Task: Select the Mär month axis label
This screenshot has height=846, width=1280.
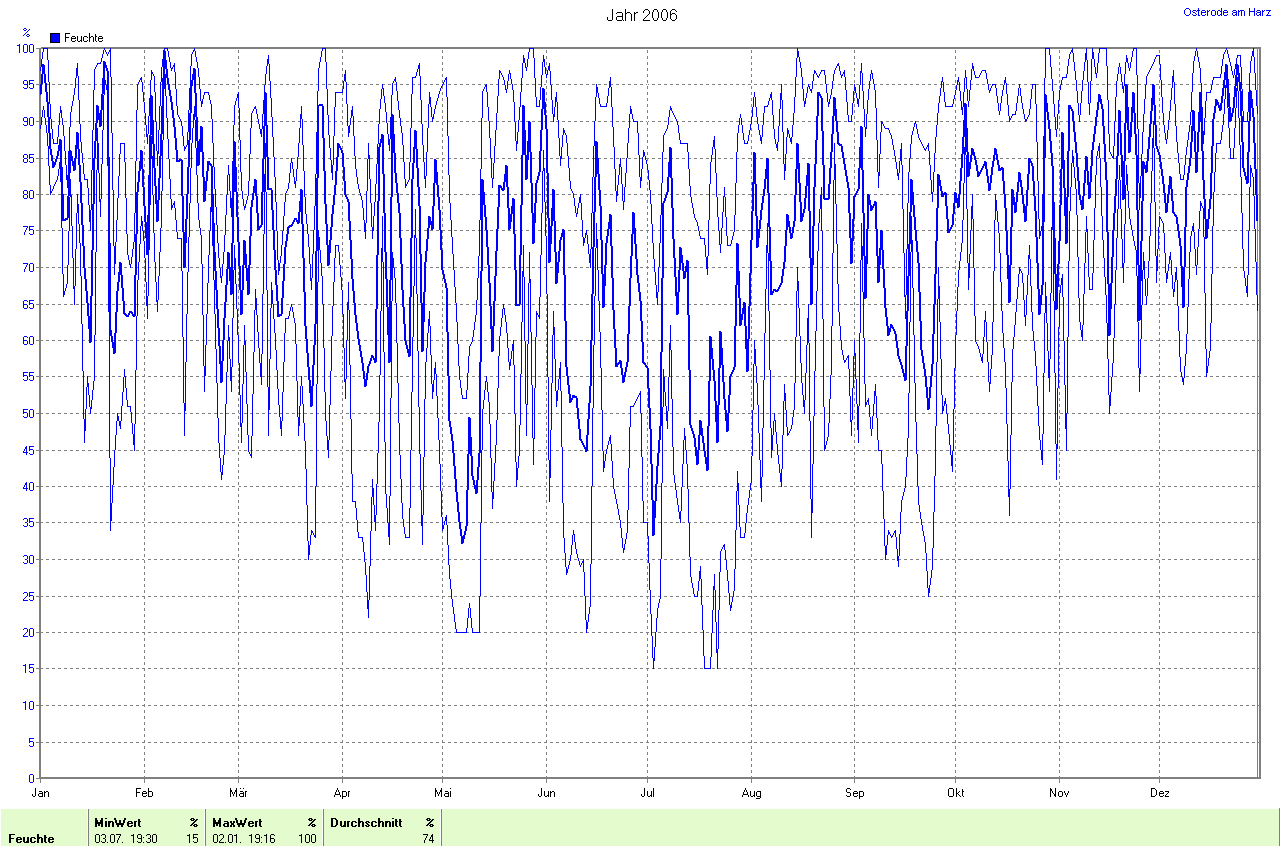Action: pyautogui.click(x=238, y=793)
